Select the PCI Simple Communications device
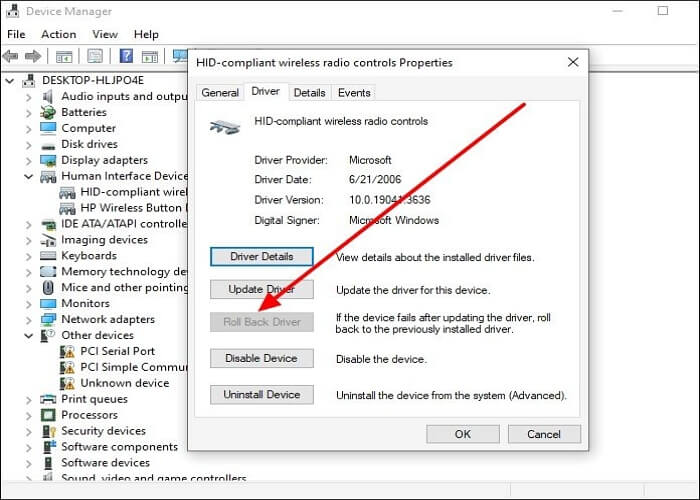Image resolution: width=700 pixels, height=500 pixels. pyautogui.click(x=123, y=367)
